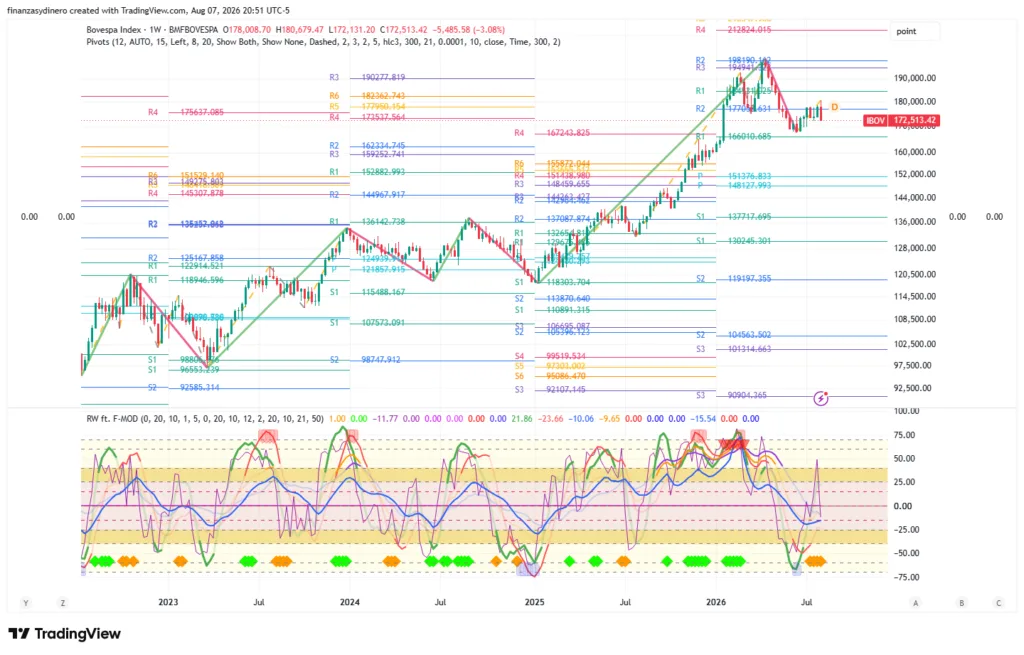This screenshot has width=1024, height=655.
Task: Click the S1 130245.301 pivot label
Action: 733,241
